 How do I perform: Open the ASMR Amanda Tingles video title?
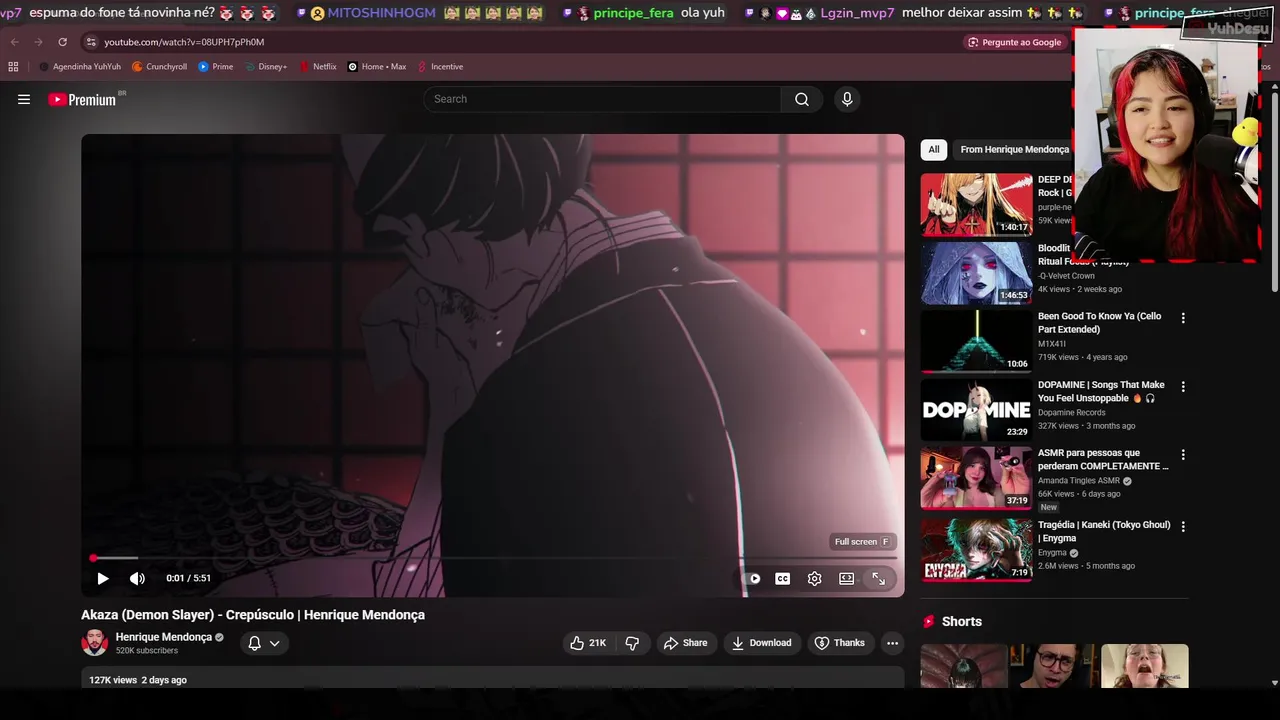(x=1103, y=460)
